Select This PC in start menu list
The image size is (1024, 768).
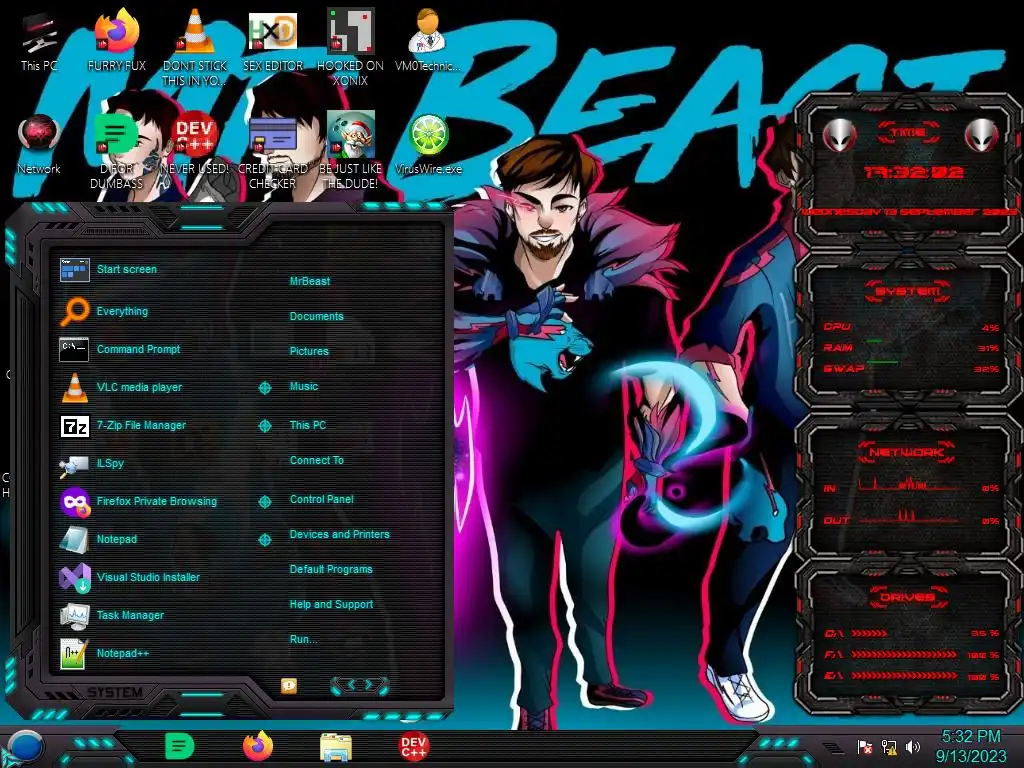click(308, 425)
